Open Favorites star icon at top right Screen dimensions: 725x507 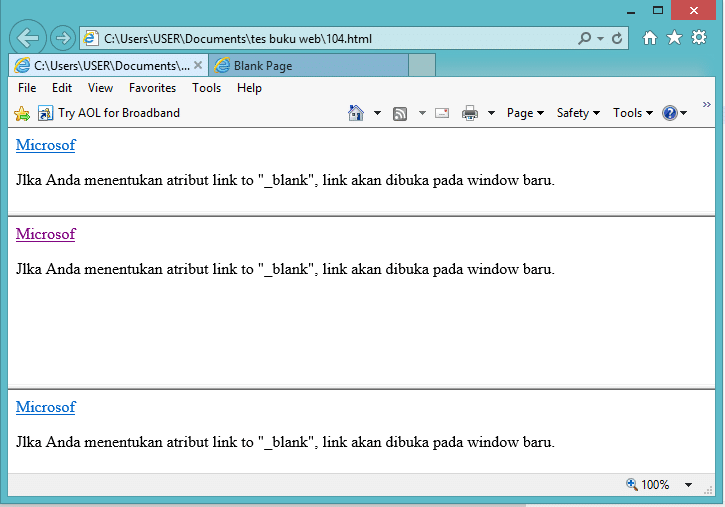[x=674, y=38]
